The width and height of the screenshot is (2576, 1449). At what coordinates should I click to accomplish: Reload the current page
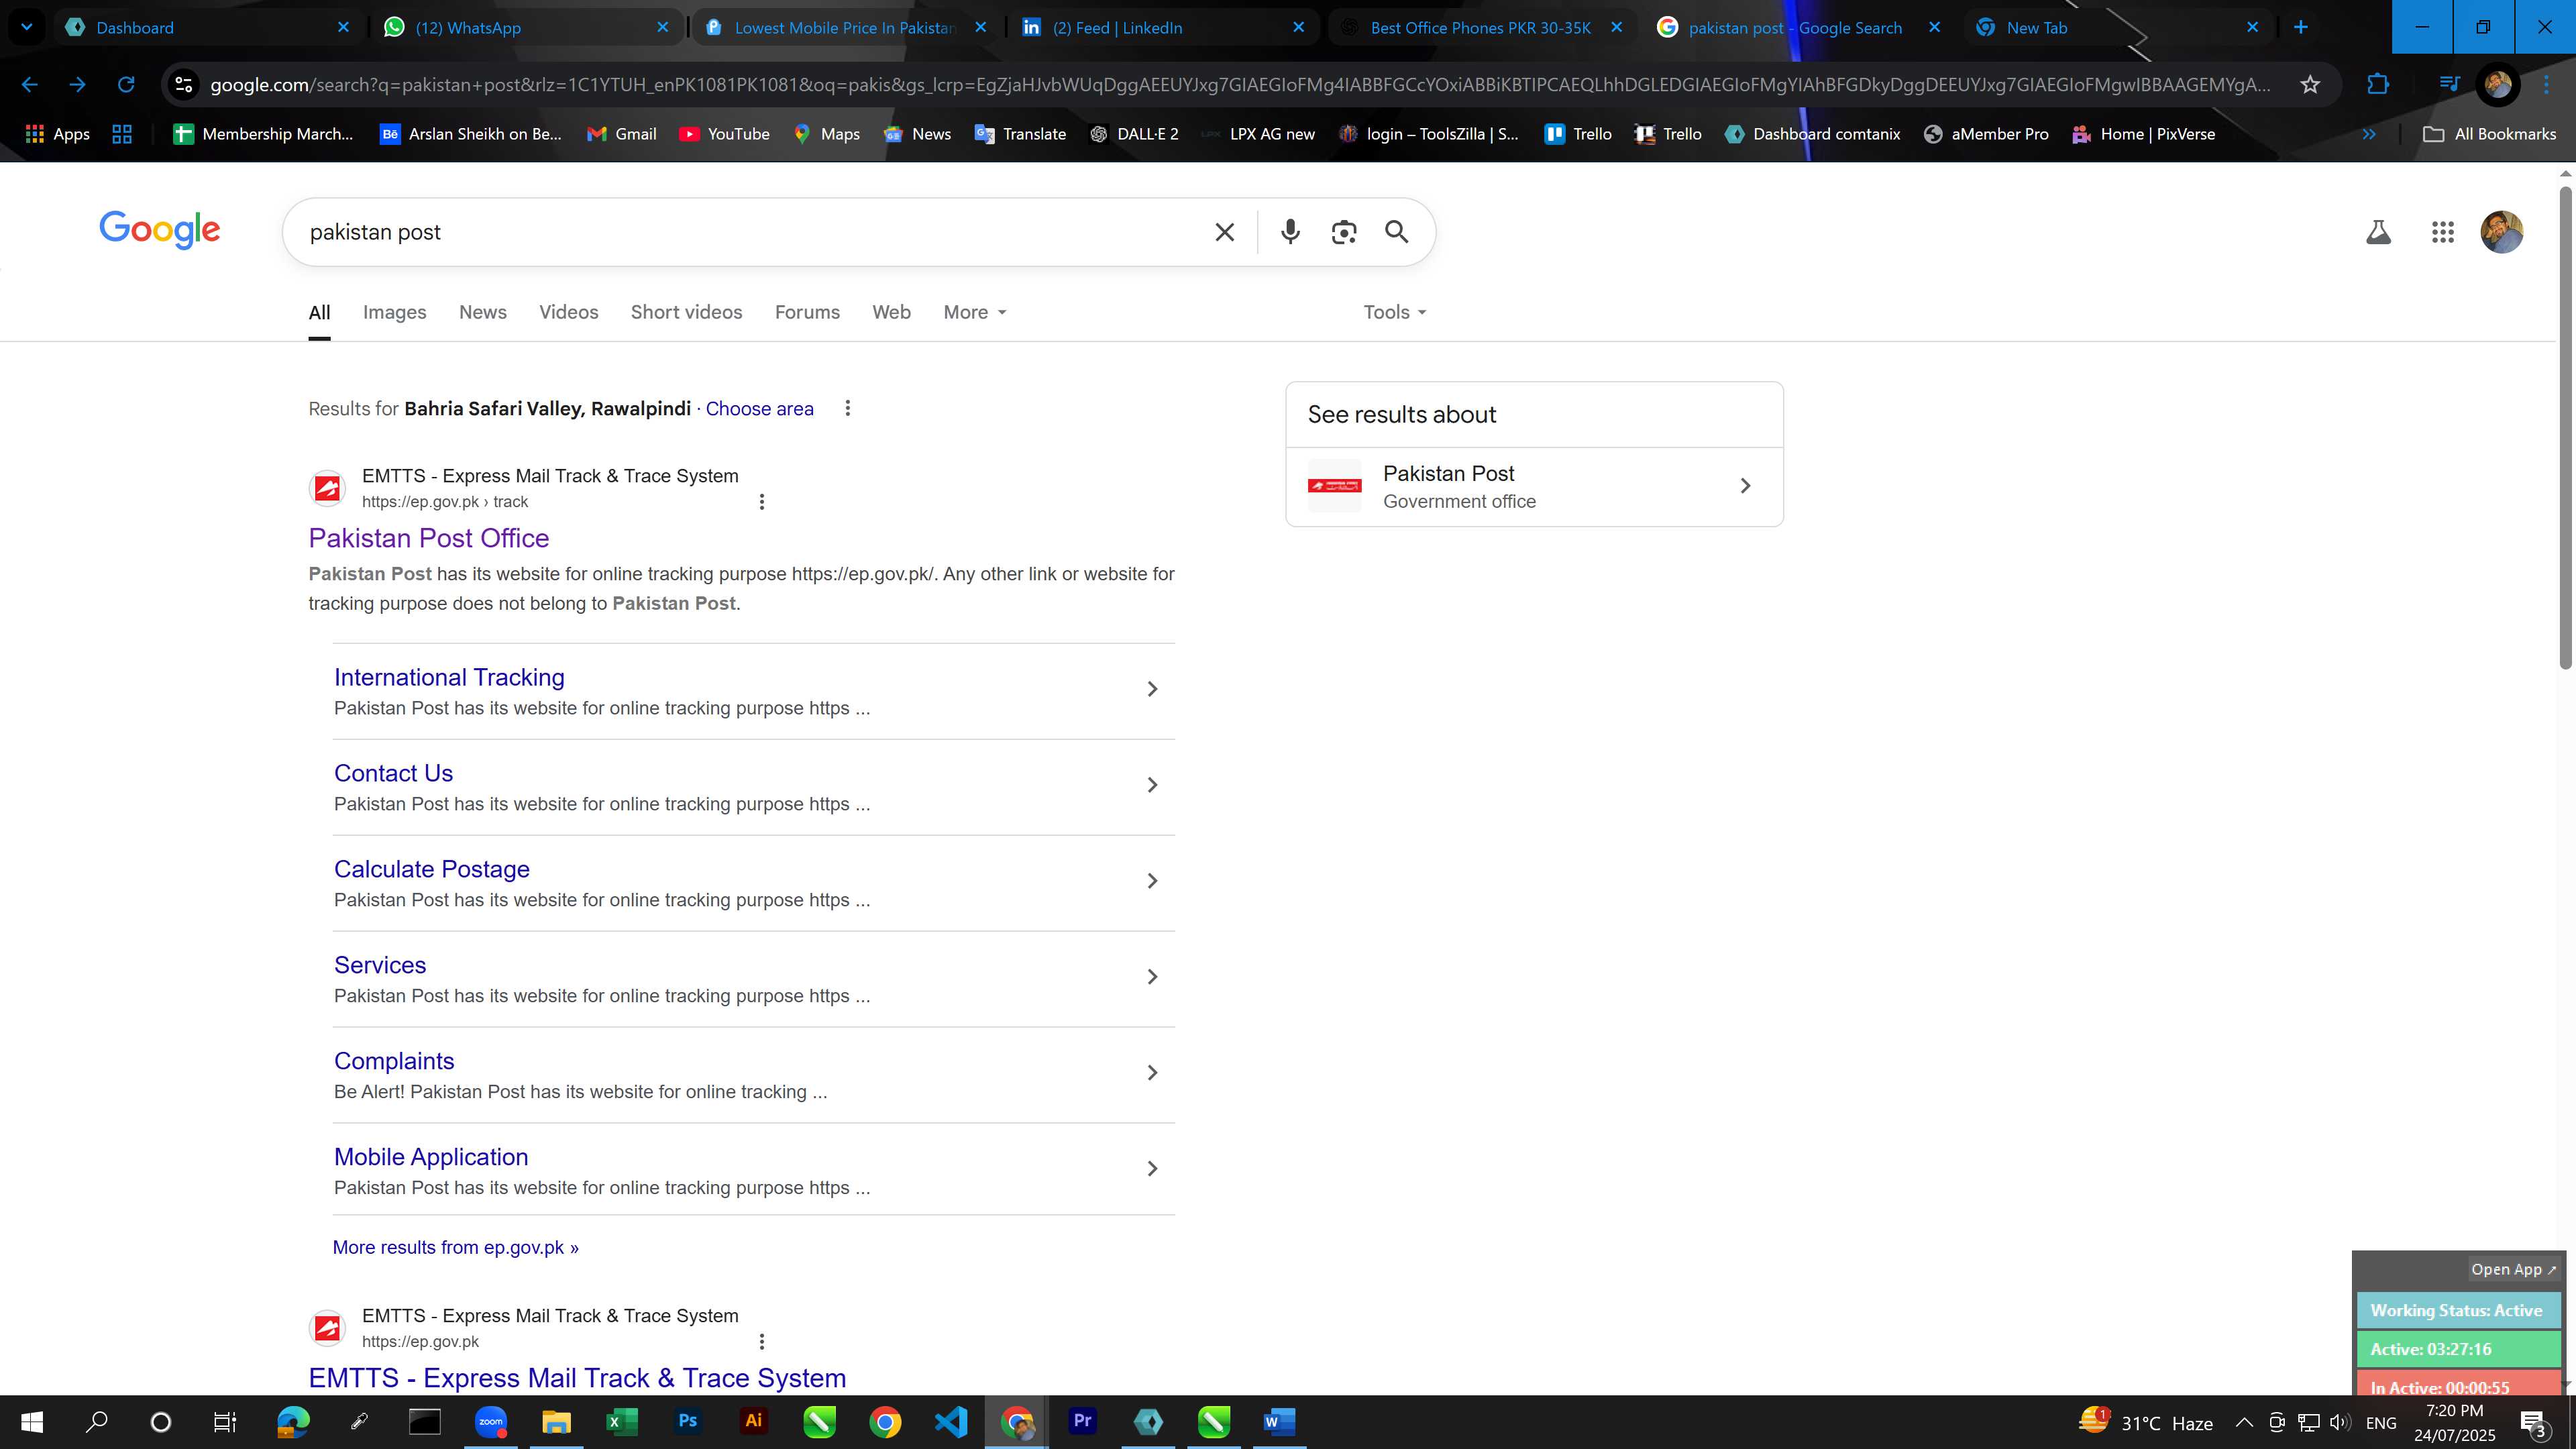tap(126, 84)
